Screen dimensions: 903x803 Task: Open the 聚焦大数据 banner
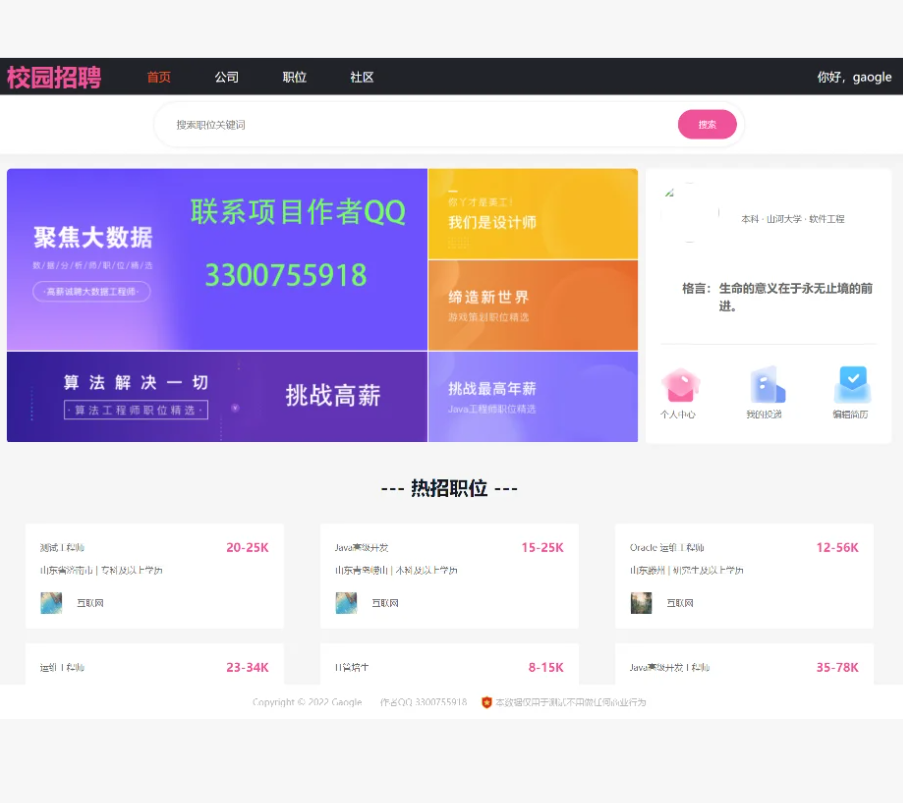217,260
